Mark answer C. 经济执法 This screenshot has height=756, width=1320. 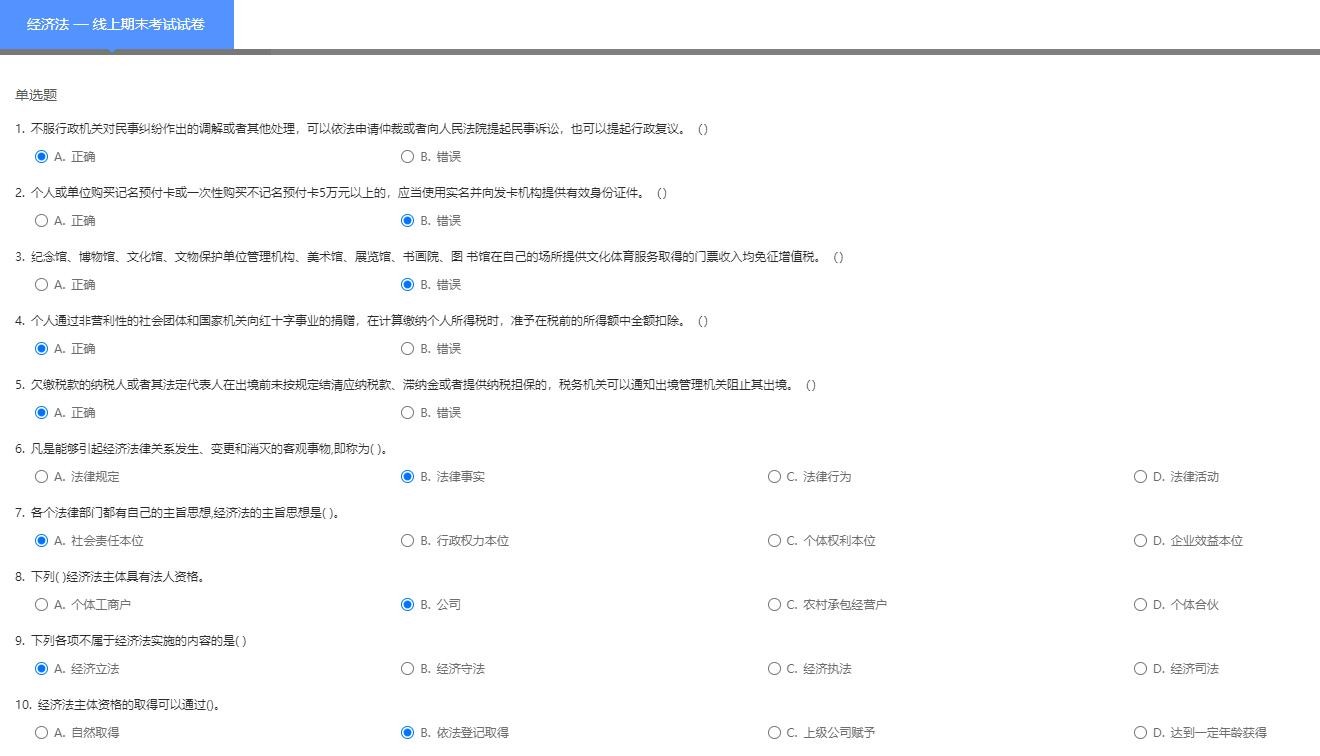pos(774,669)
